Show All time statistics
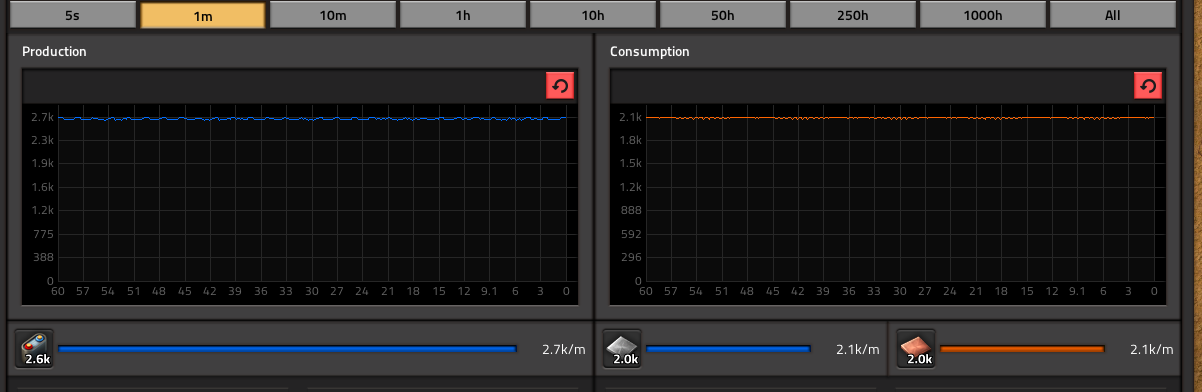Image resolution: width=1202 pixels, height=392 pixels. [1112, 15]
